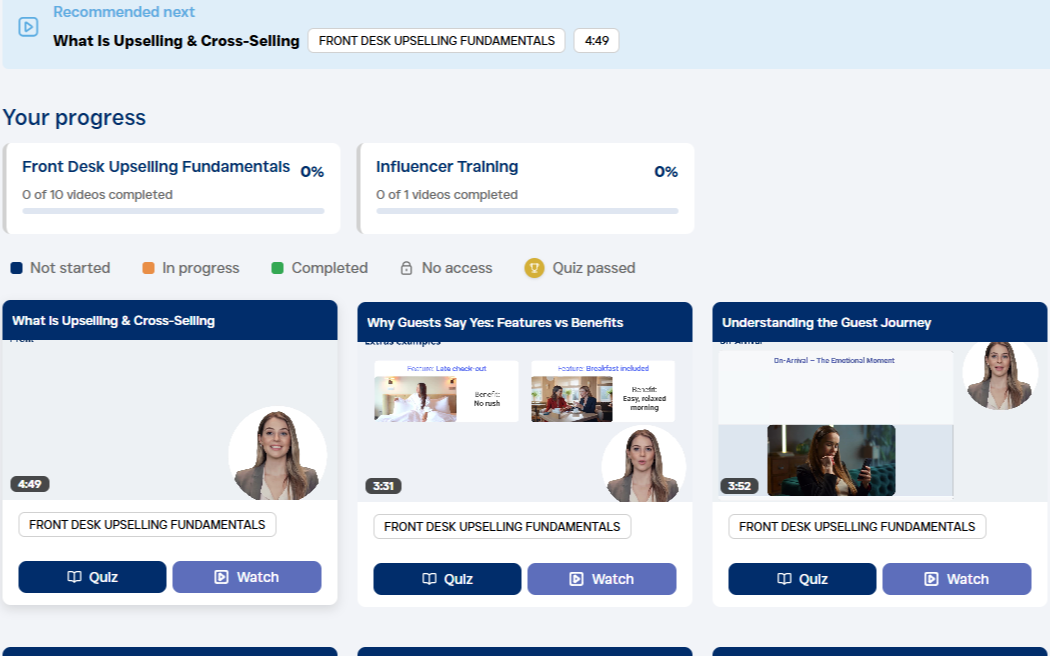Click 0% on Influencer Training card
The width and height of the screenshot is (1050, 656).
point(666,172)
